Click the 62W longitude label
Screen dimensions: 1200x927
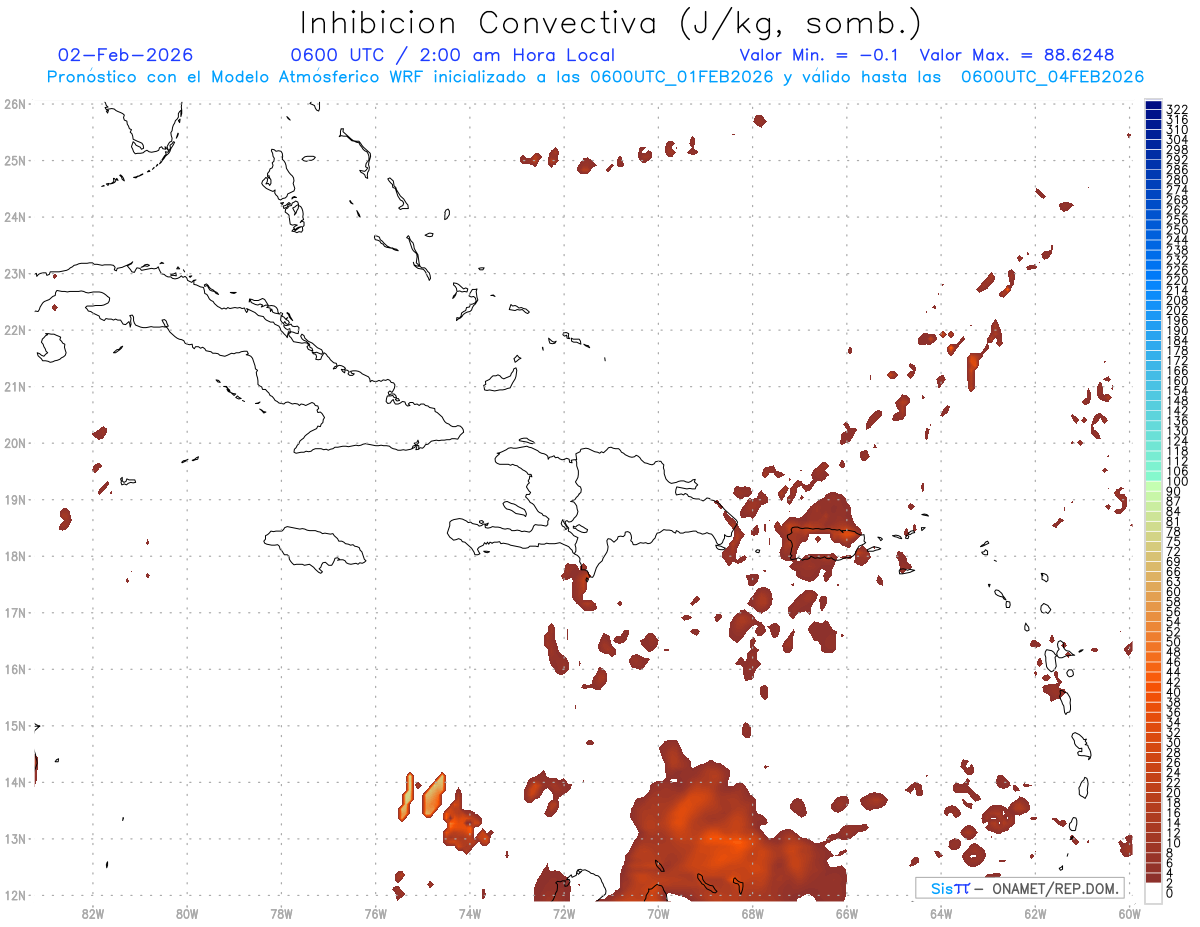(1035, 913)
